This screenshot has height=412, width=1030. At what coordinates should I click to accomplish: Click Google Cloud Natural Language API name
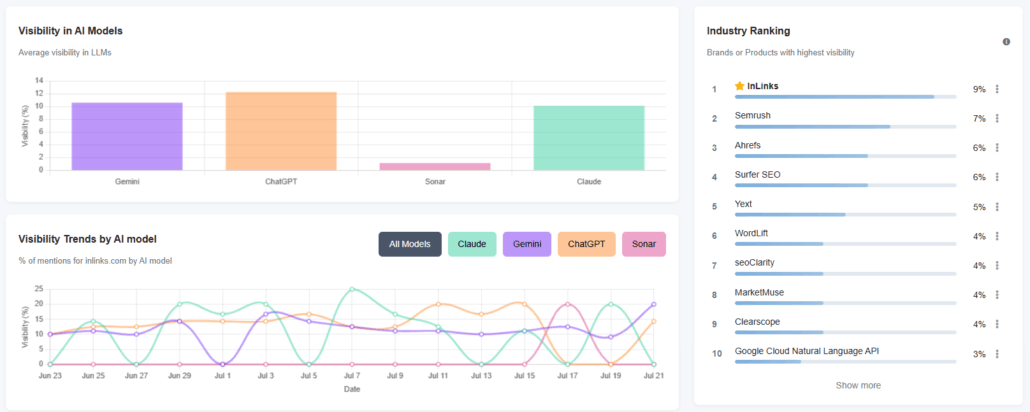pos(807,351)
